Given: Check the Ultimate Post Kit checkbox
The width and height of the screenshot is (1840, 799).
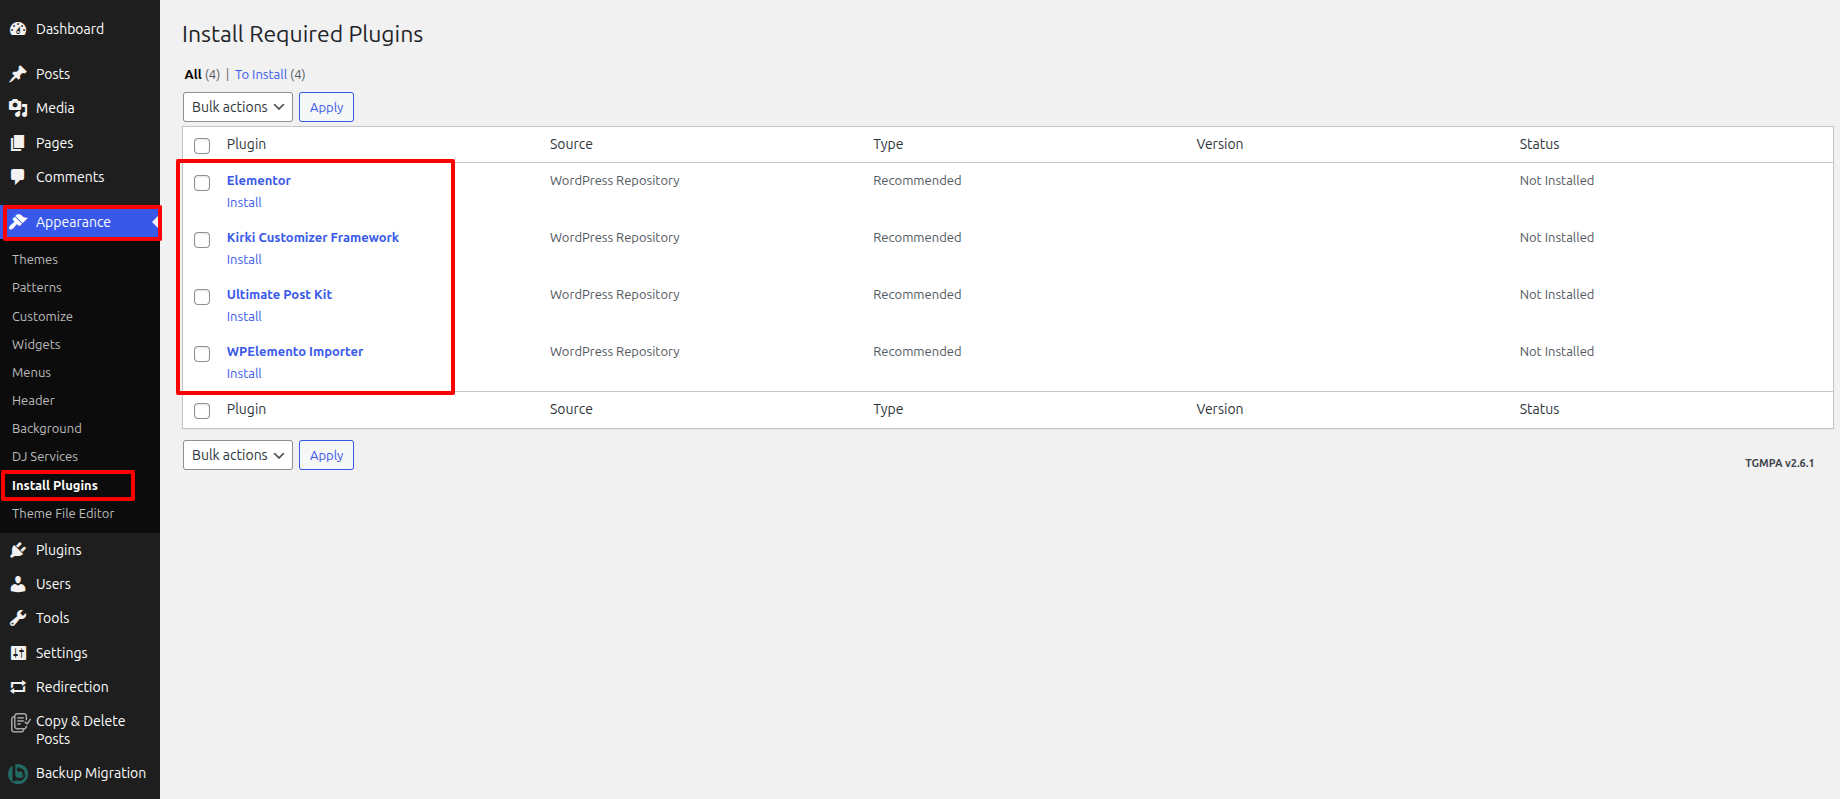Looking at the screenshot, I should (x=202, y=297).
